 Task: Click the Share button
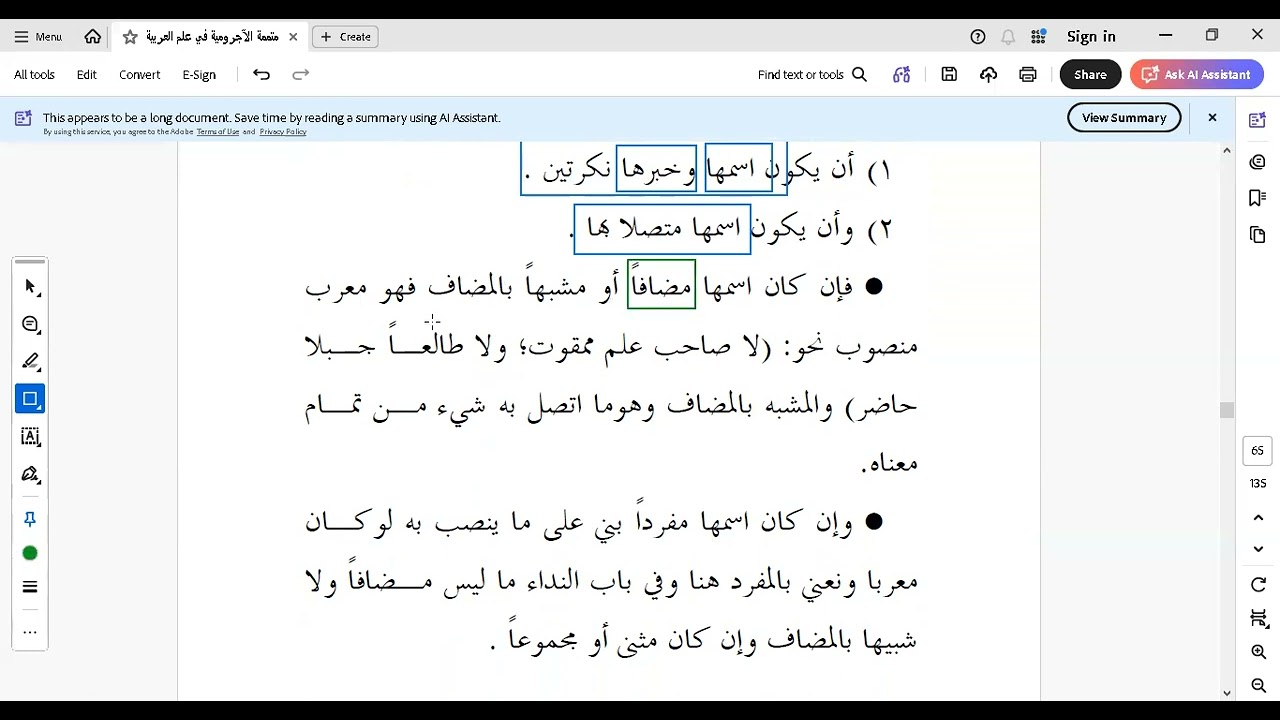(1090, 74)
